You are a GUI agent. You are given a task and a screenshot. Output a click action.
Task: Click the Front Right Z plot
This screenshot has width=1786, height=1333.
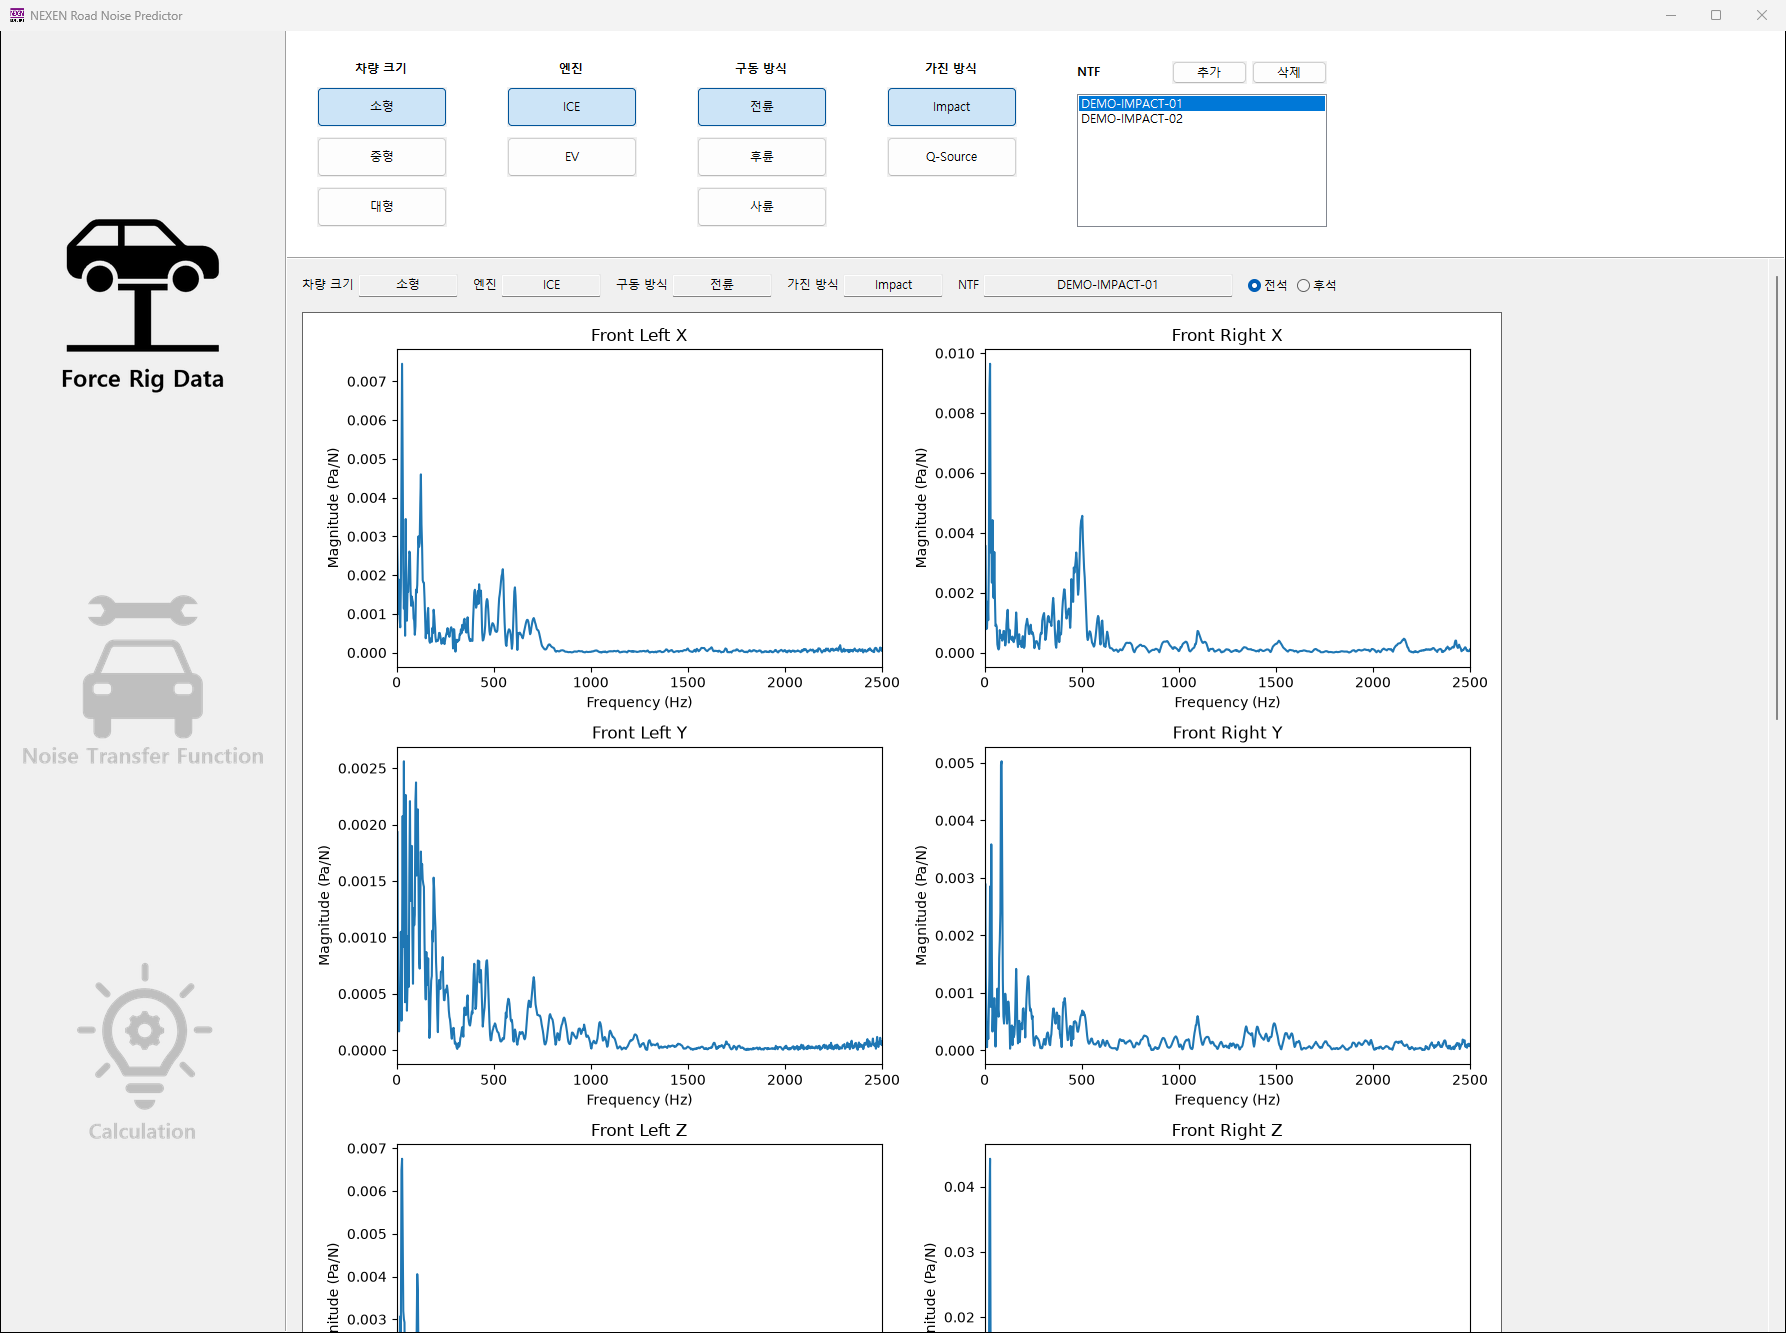[1228, 1238]
